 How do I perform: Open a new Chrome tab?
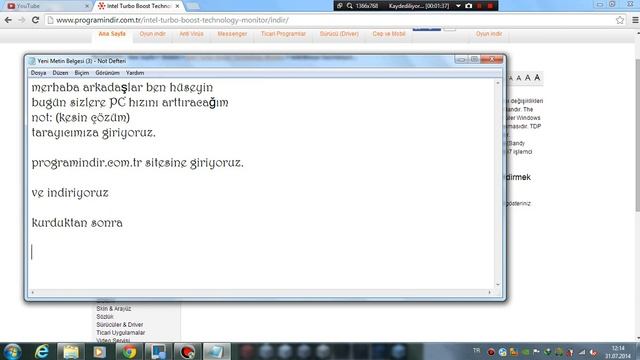click(x=193, y=6)
